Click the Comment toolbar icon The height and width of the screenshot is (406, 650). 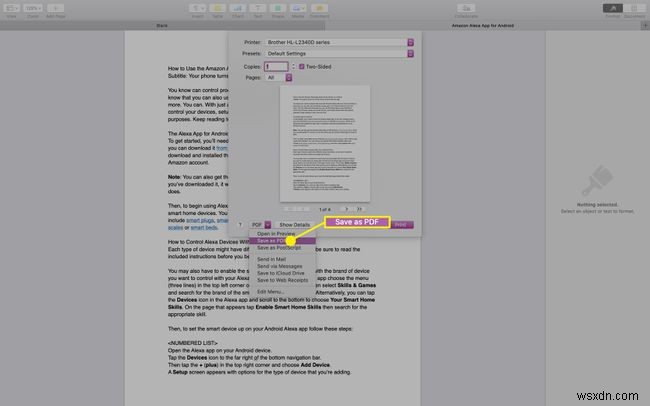(319, 8)
